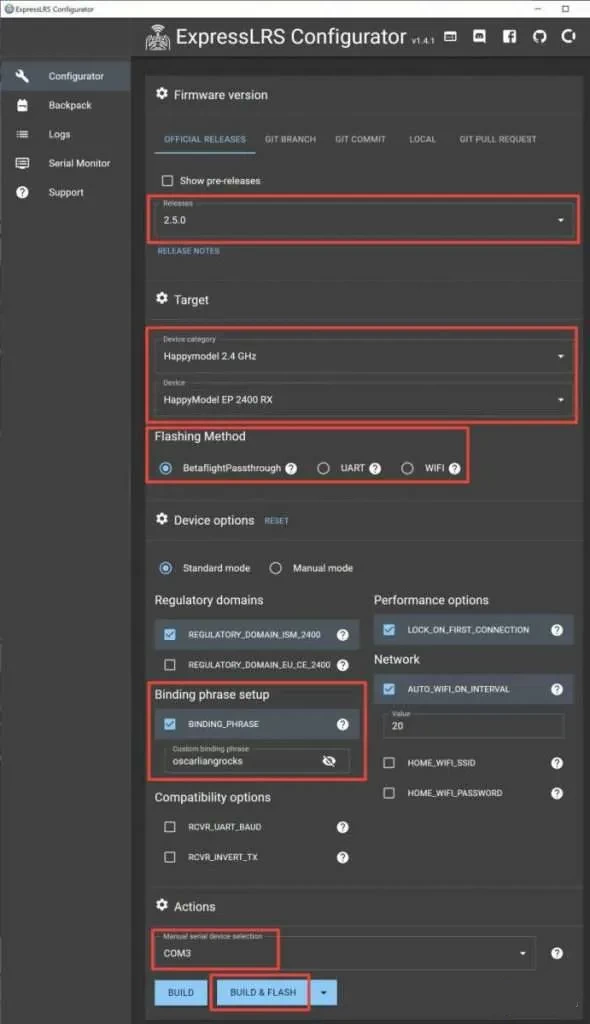Open the Discord icon in the header
The width and height of the screenshot is (590, 1024).
(480, 37)
